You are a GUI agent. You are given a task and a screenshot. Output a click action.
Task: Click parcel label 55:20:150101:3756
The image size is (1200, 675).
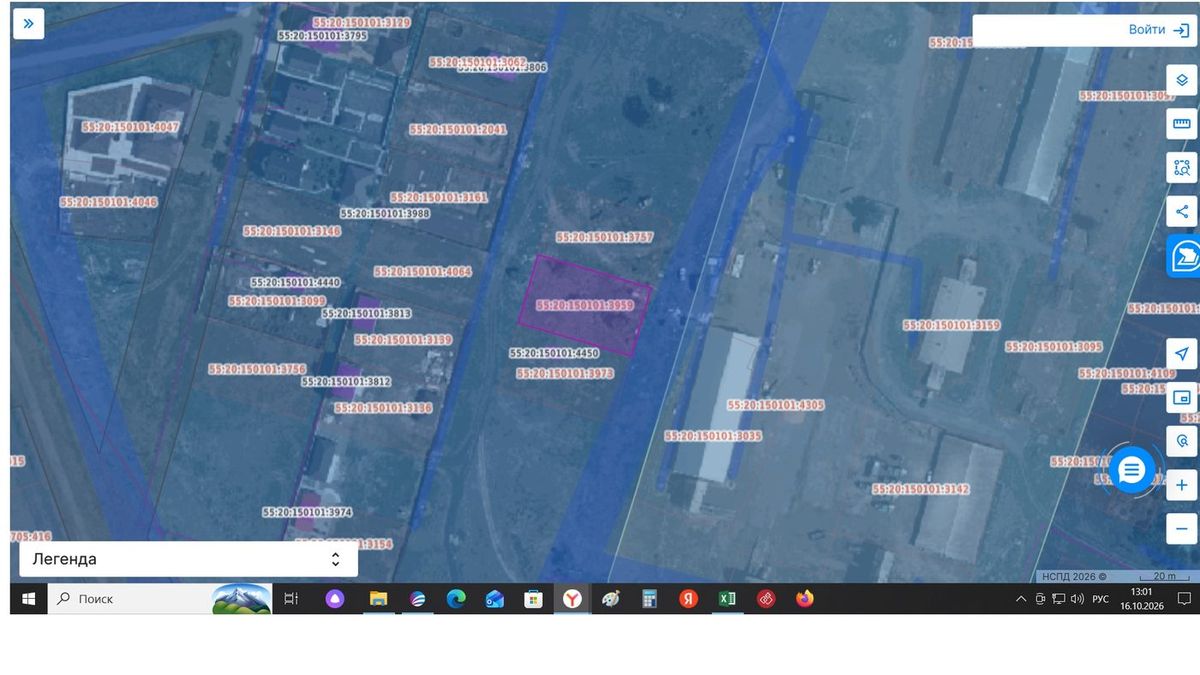click(258, 369)
